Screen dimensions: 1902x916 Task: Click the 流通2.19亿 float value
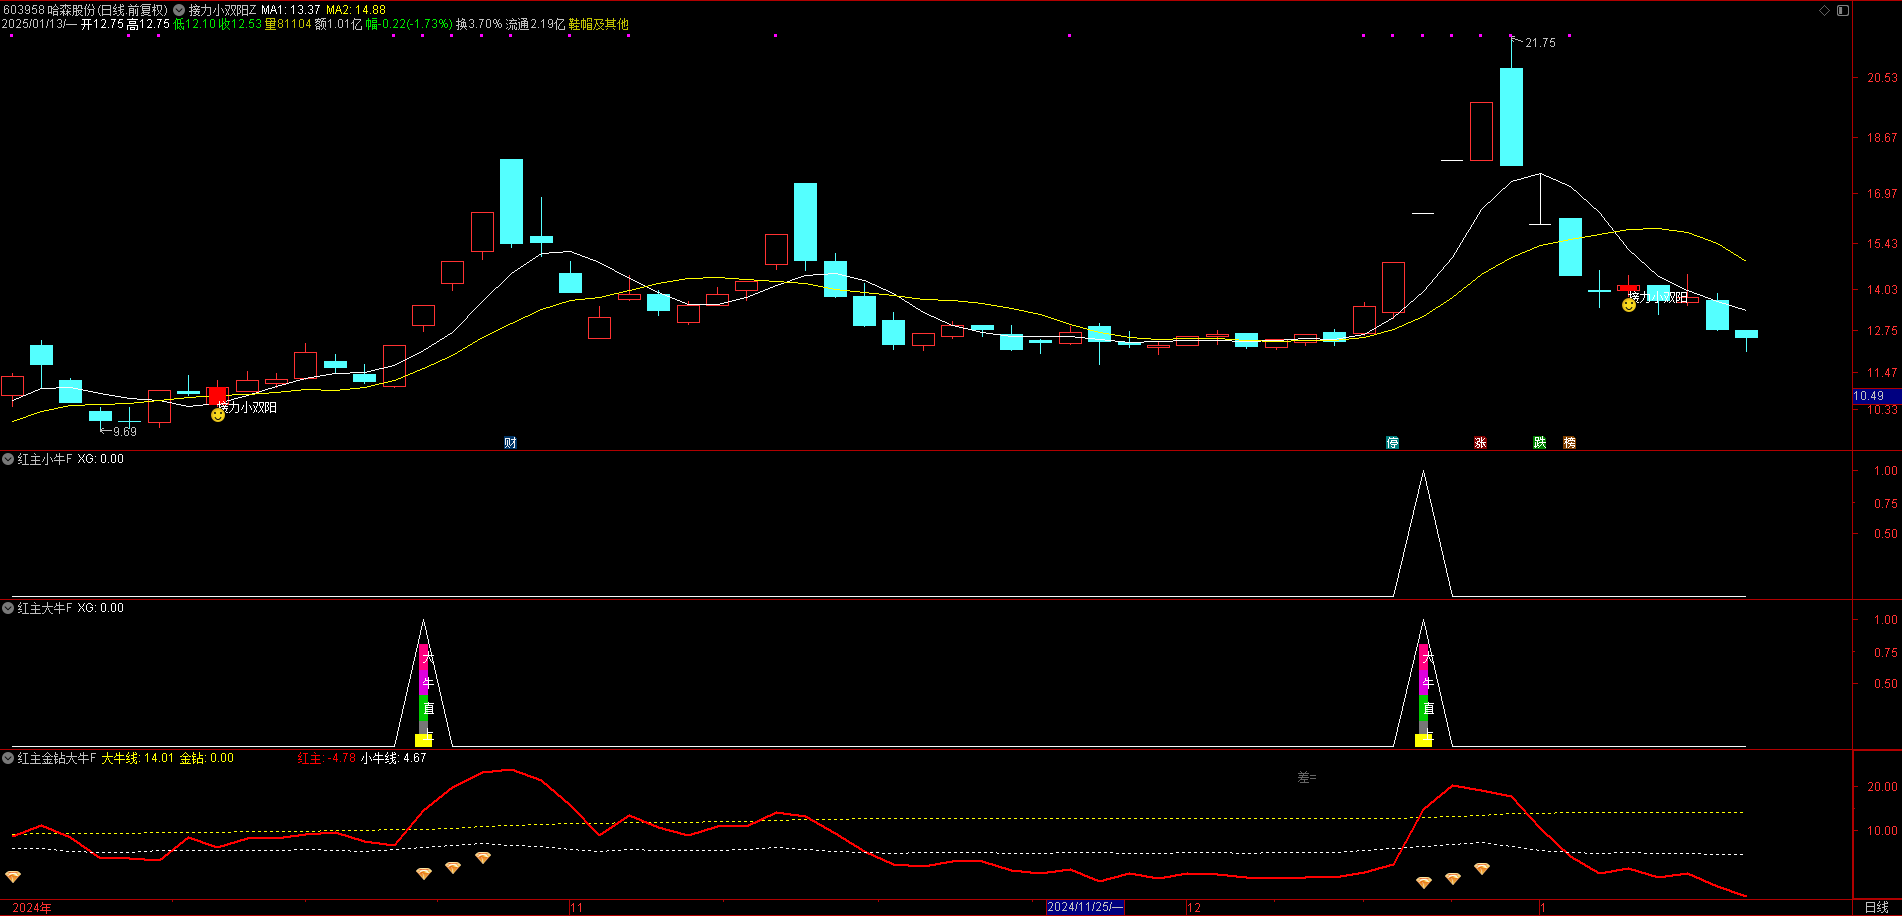coord(535,24)
